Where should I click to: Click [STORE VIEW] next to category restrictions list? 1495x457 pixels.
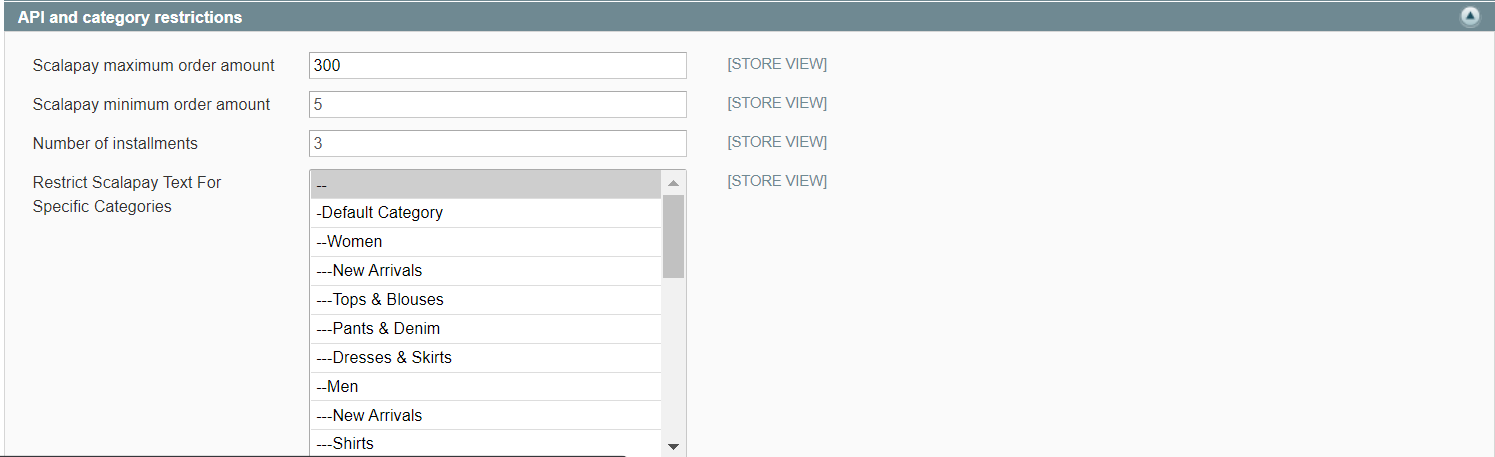pyautogui.click(x=777, y=181)
